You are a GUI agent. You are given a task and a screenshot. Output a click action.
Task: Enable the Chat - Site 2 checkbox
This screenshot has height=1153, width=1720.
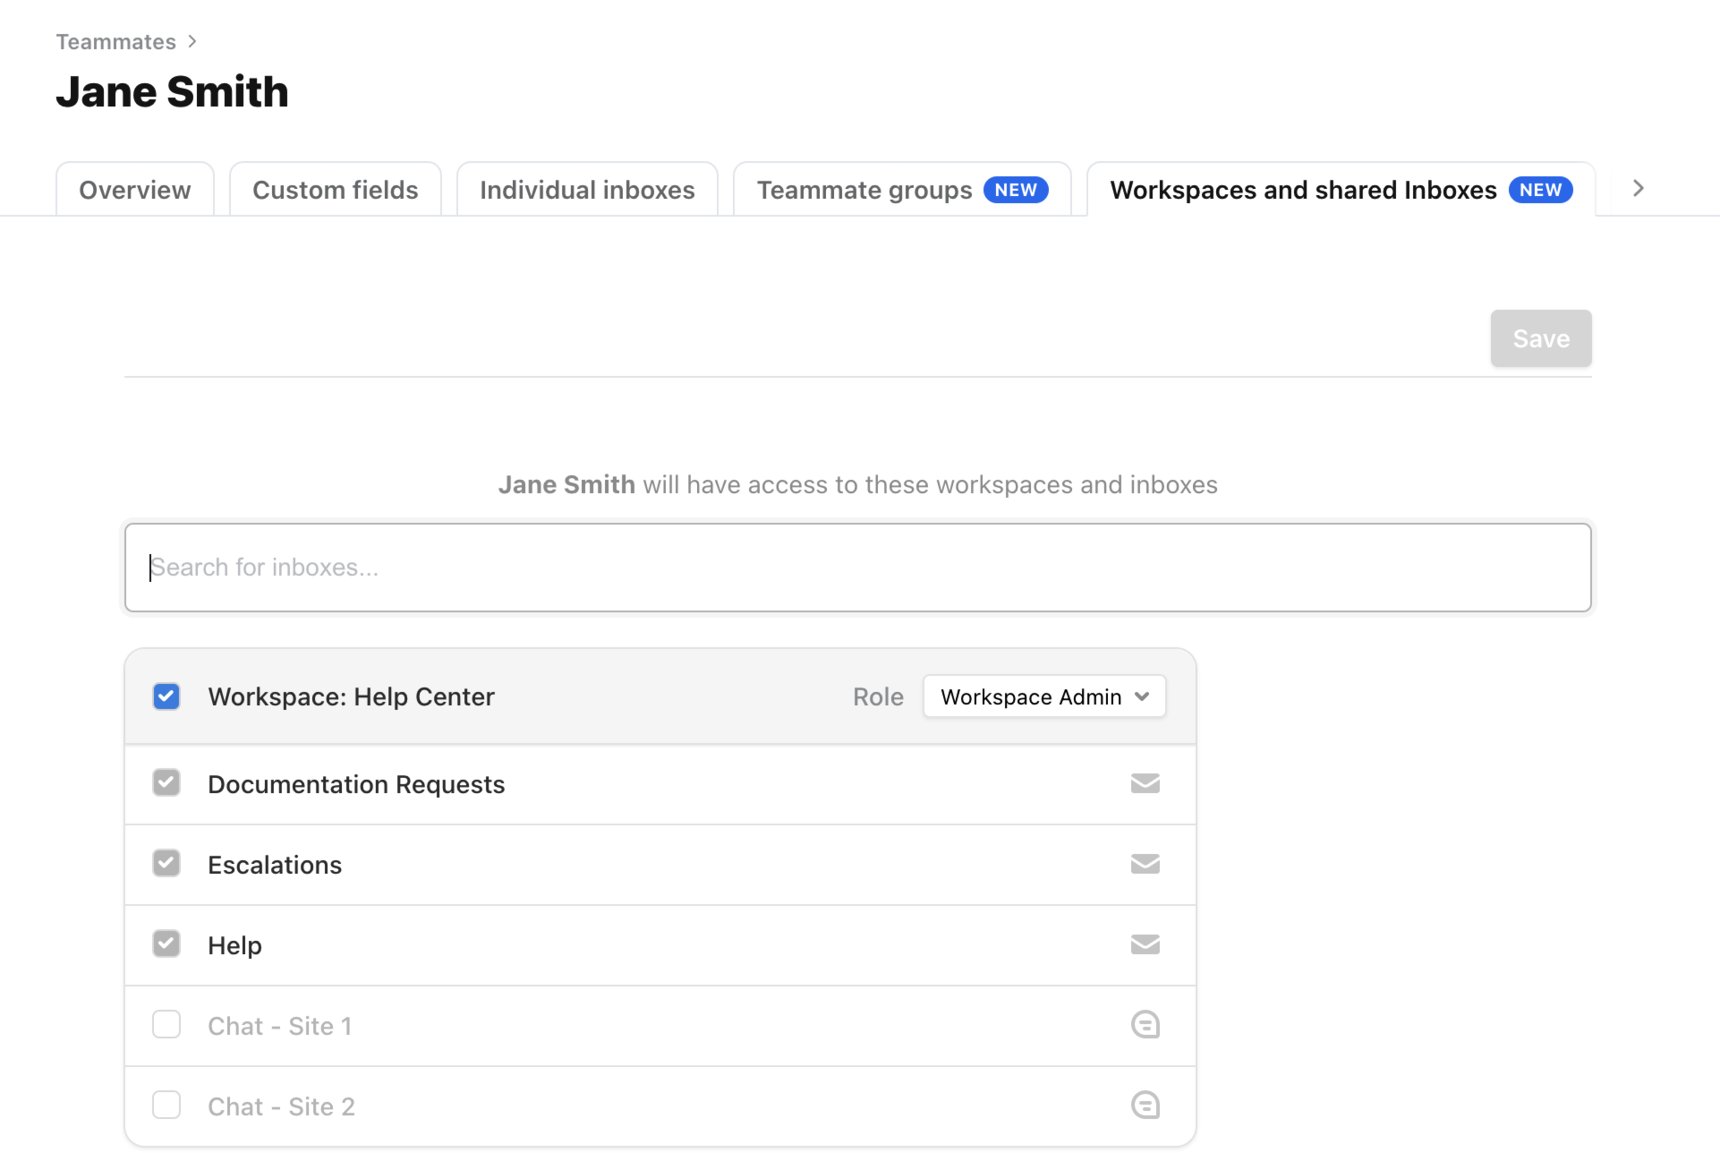click(x=167, y=1105)
